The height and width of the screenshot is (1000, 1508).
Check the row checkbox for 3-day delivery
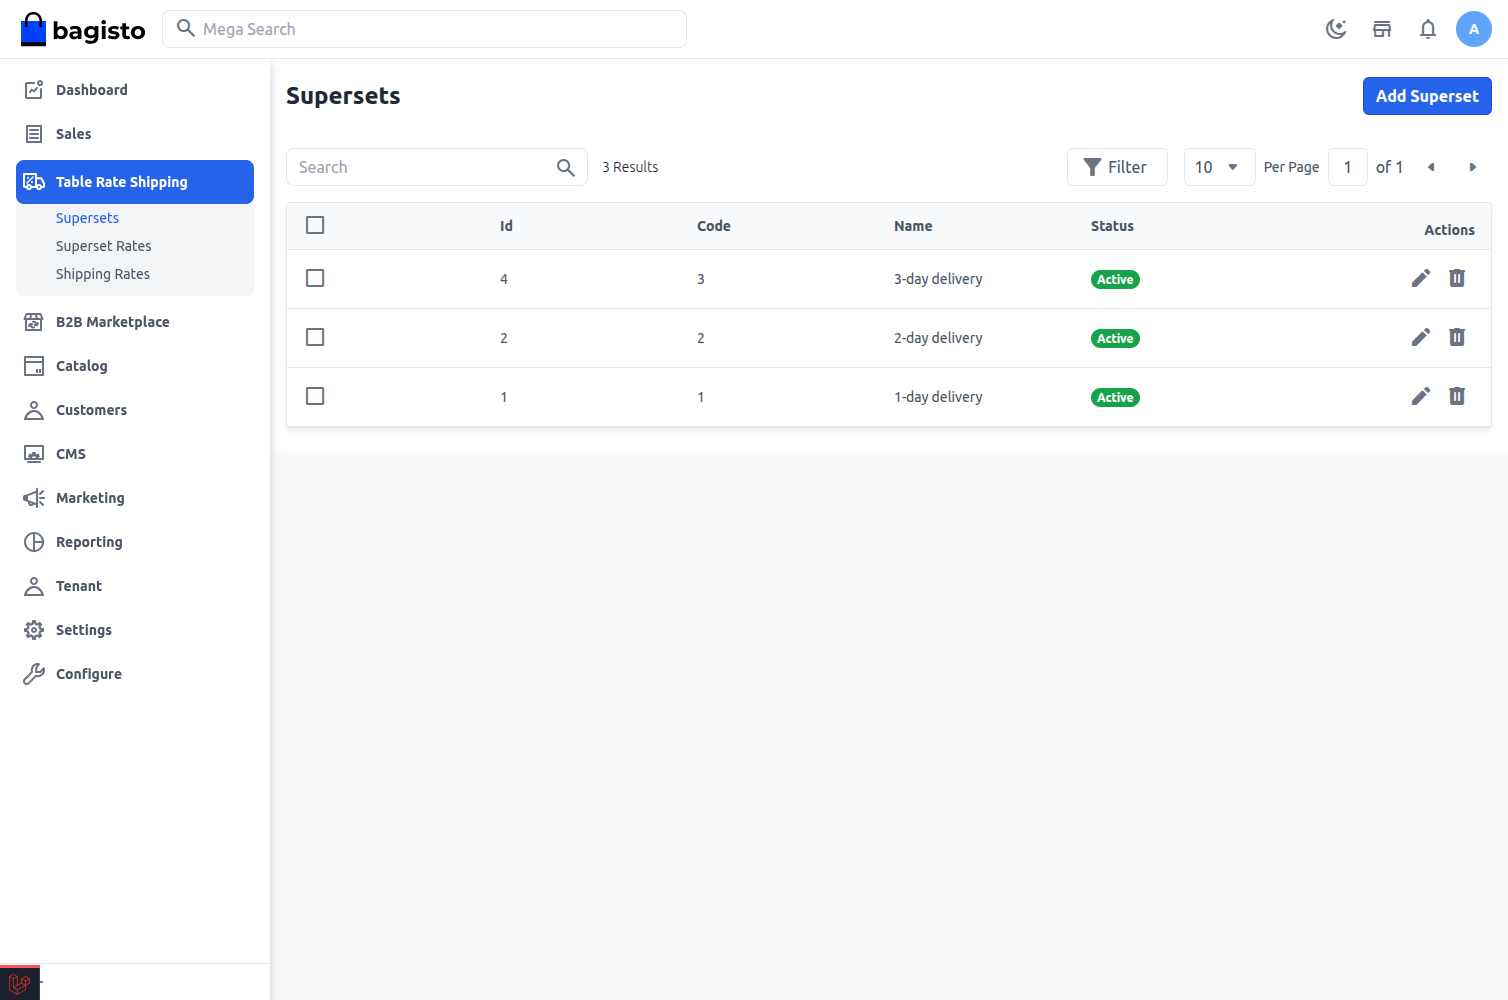315,278
